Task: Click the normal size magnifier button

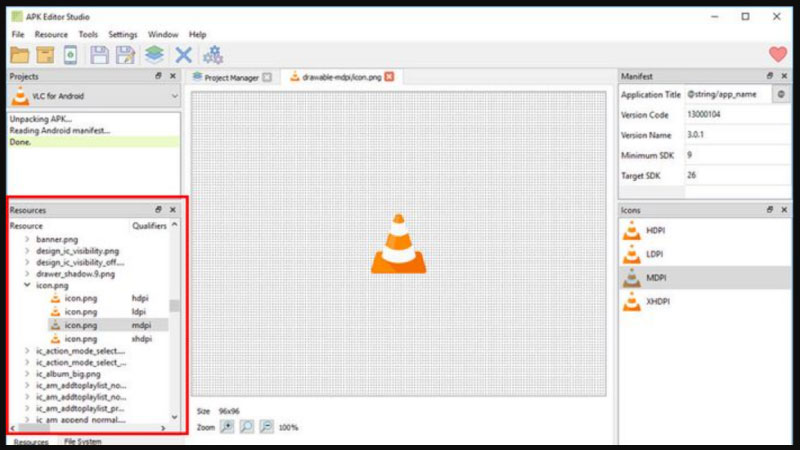Action: click(x=246, y=427)
